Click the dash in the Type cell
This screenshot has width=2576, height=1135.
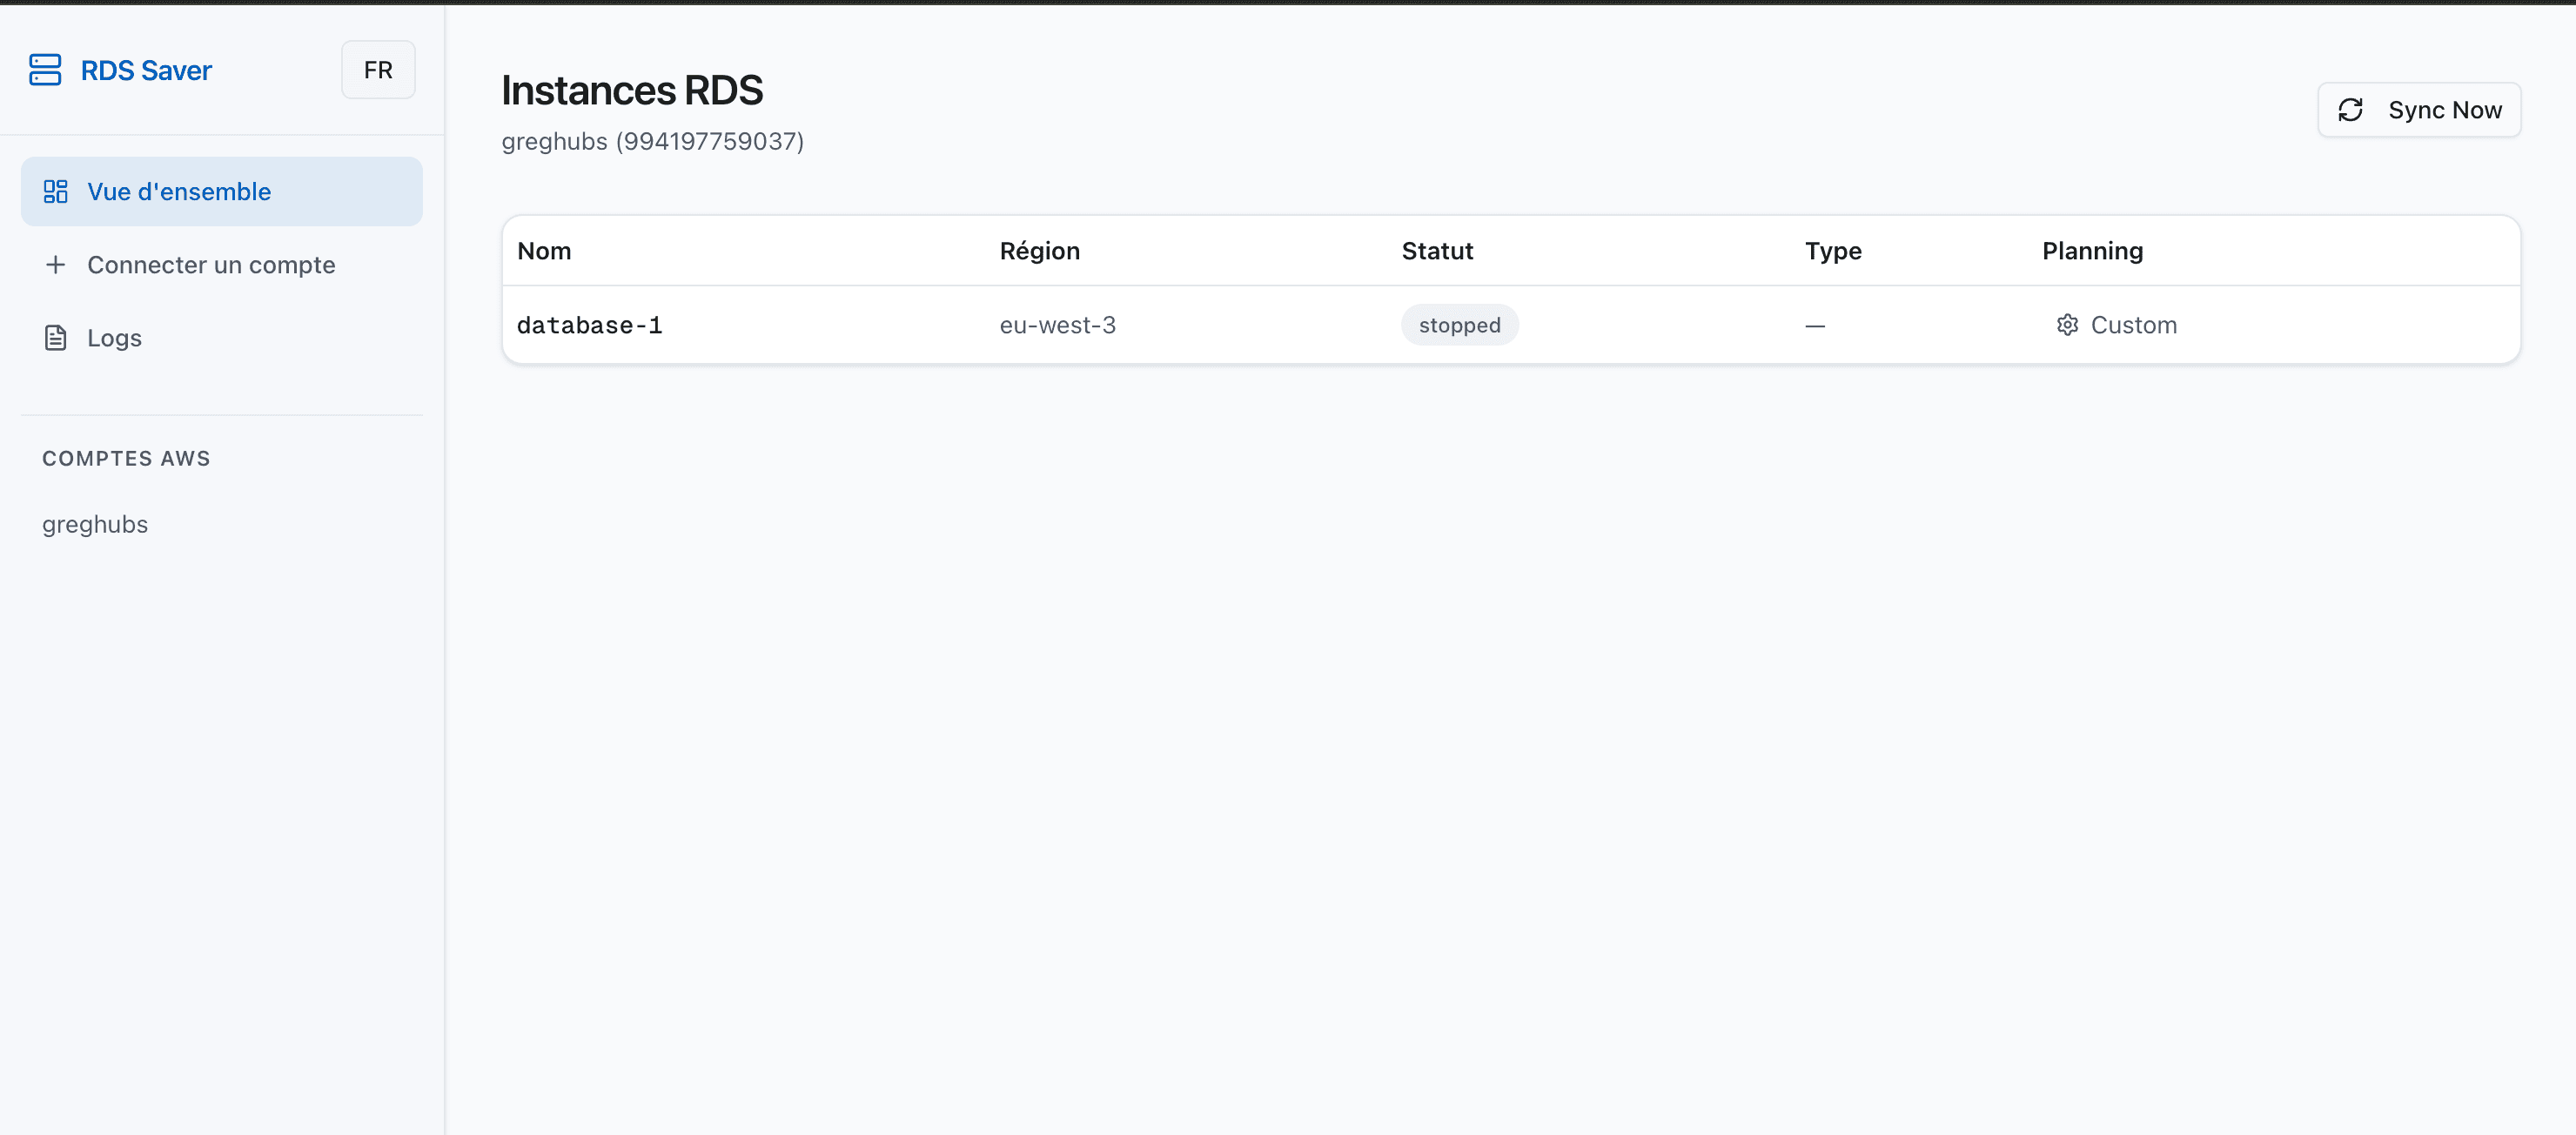tap(1814, 326)
